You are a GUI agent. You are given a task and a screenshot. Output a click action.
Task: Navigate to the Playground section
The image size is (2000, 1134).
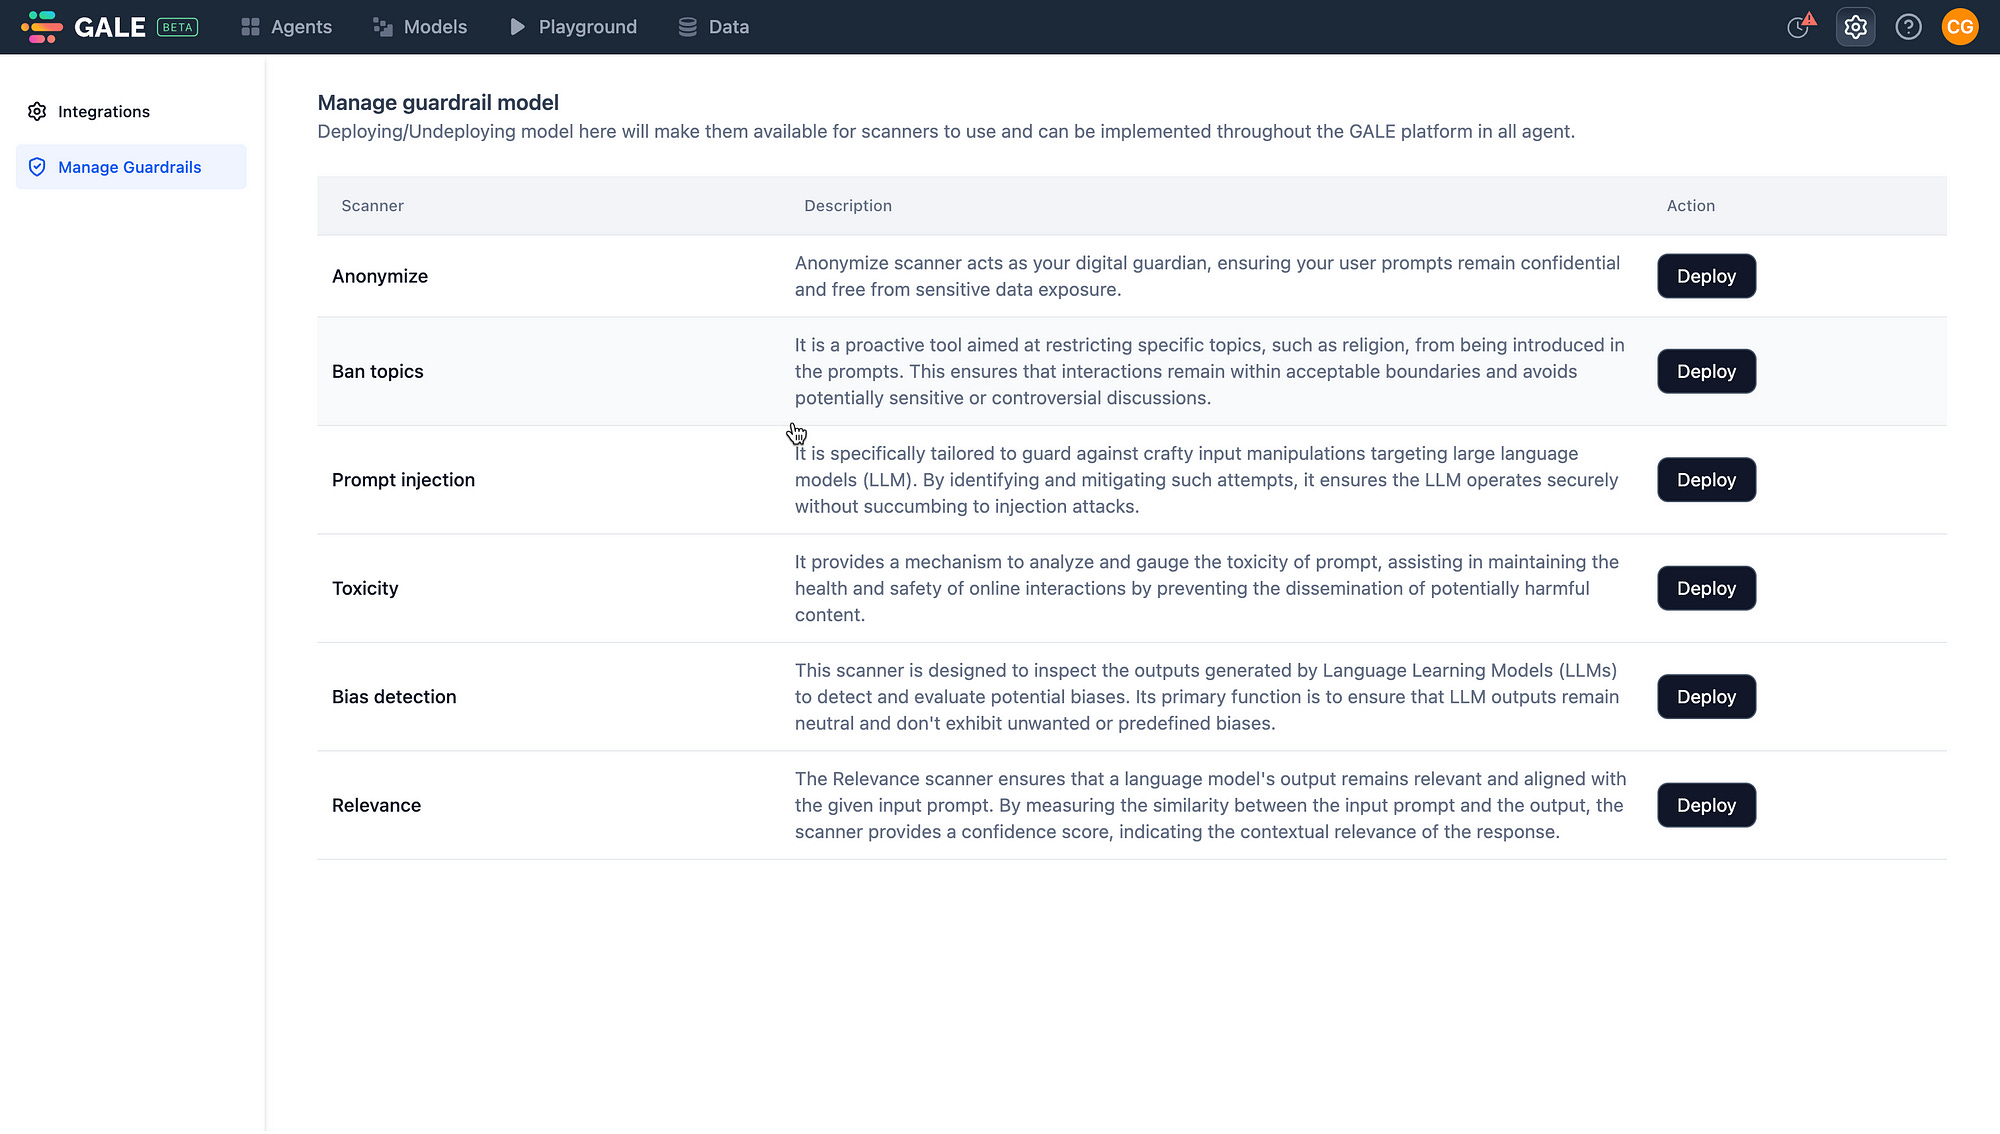587,27
